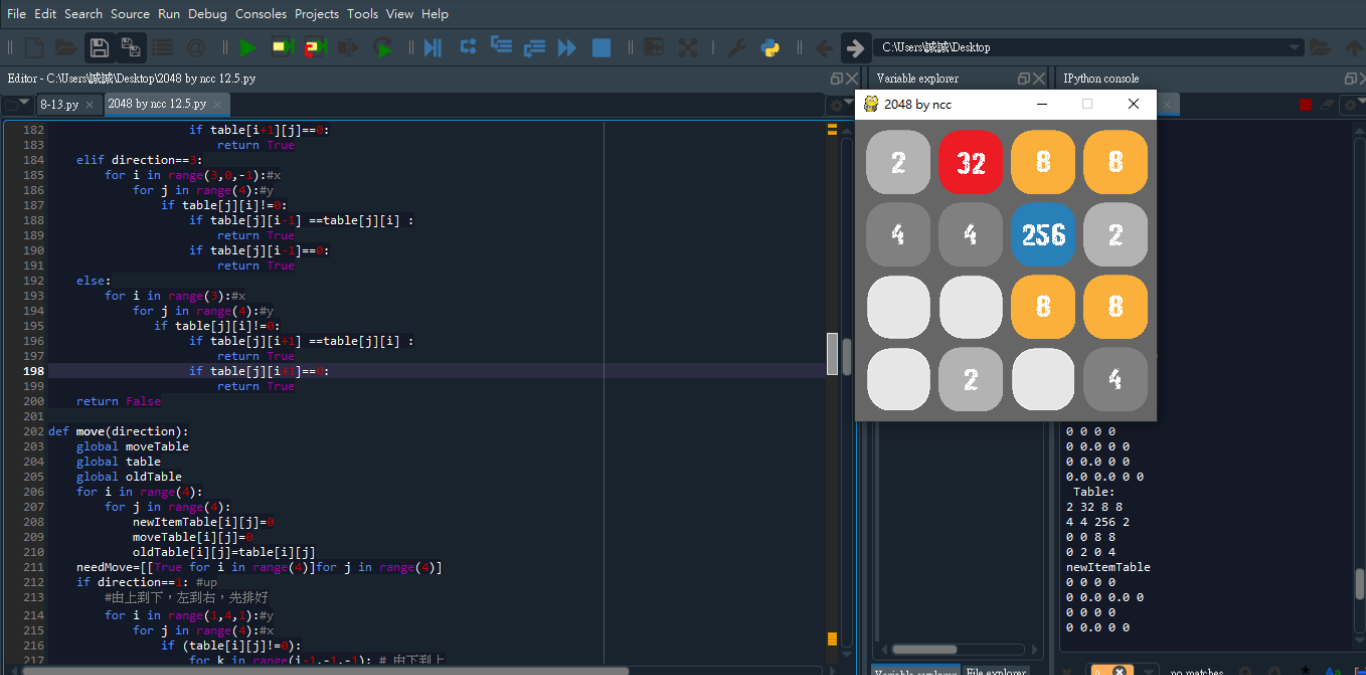Click red stop icon in IPython console
1366x675 pixels.
click(x=1305, y=104)
